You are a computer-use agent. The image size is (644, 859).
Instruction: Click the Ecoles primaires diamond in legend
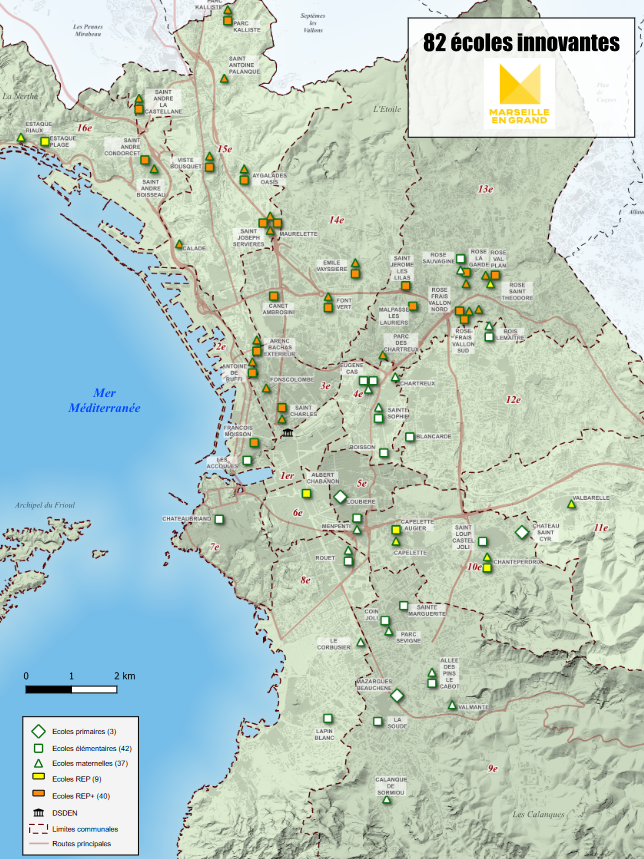pos(37,732)
